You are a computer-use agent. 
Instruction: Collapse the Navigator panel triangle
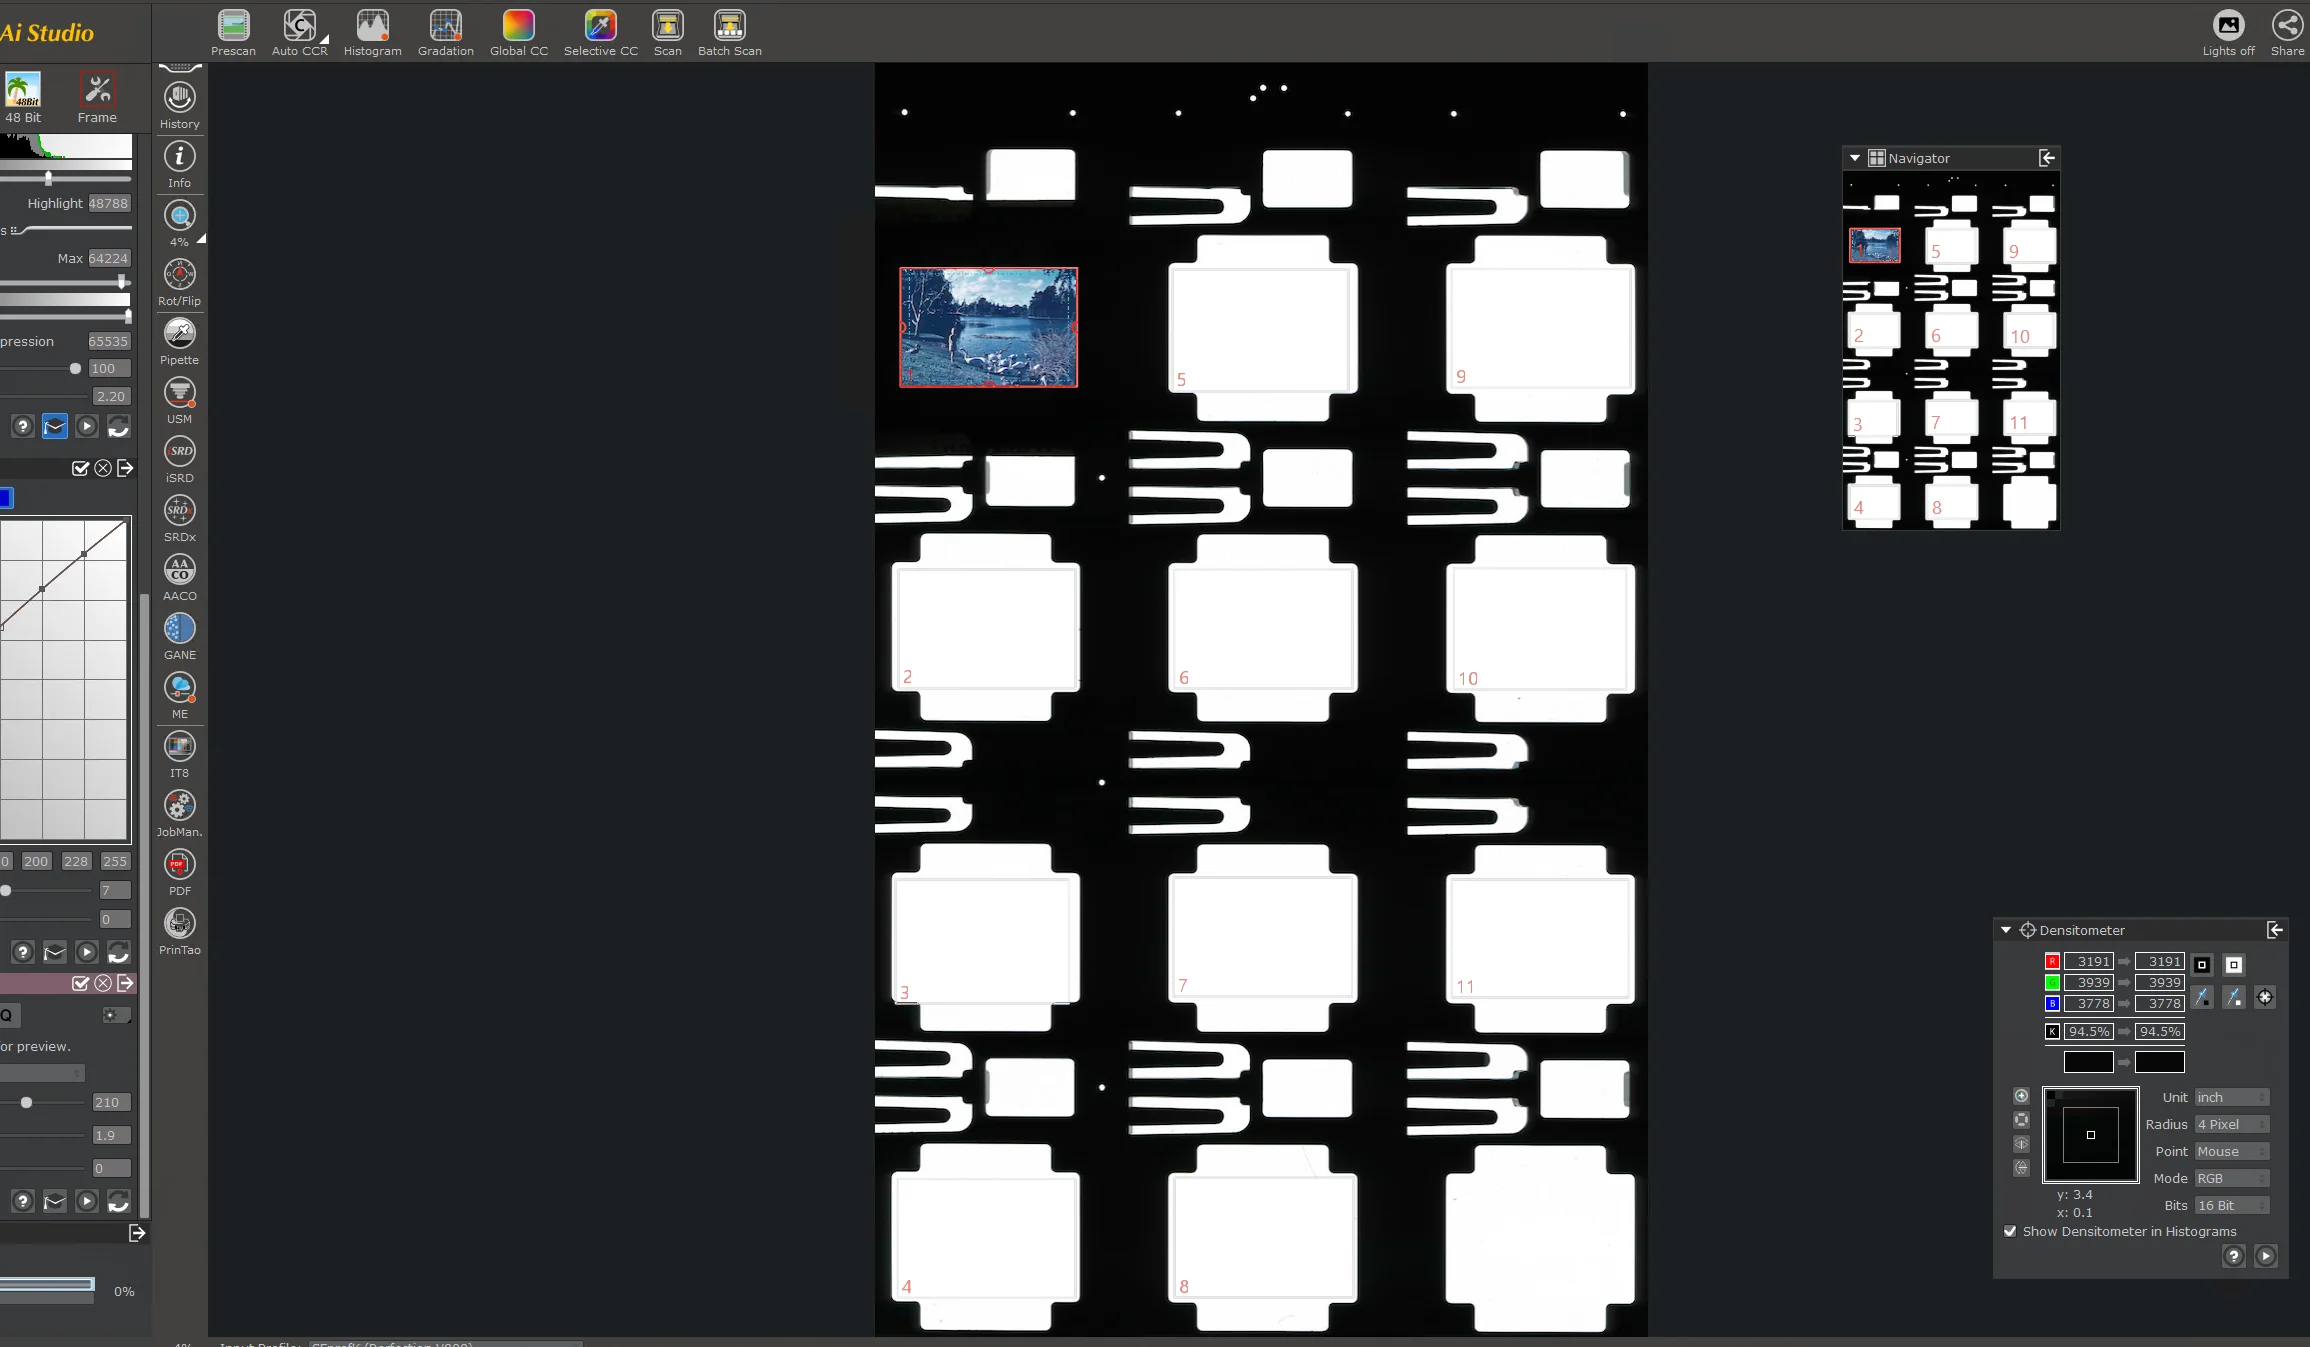(x=1855, y=158)
